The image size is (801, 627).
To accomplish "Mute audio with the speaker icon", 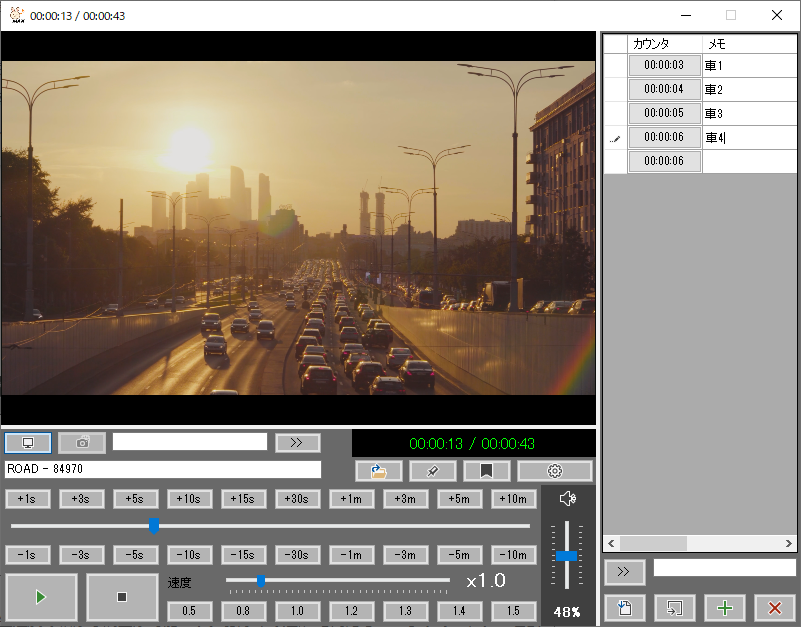I will (x=568, y=499).
